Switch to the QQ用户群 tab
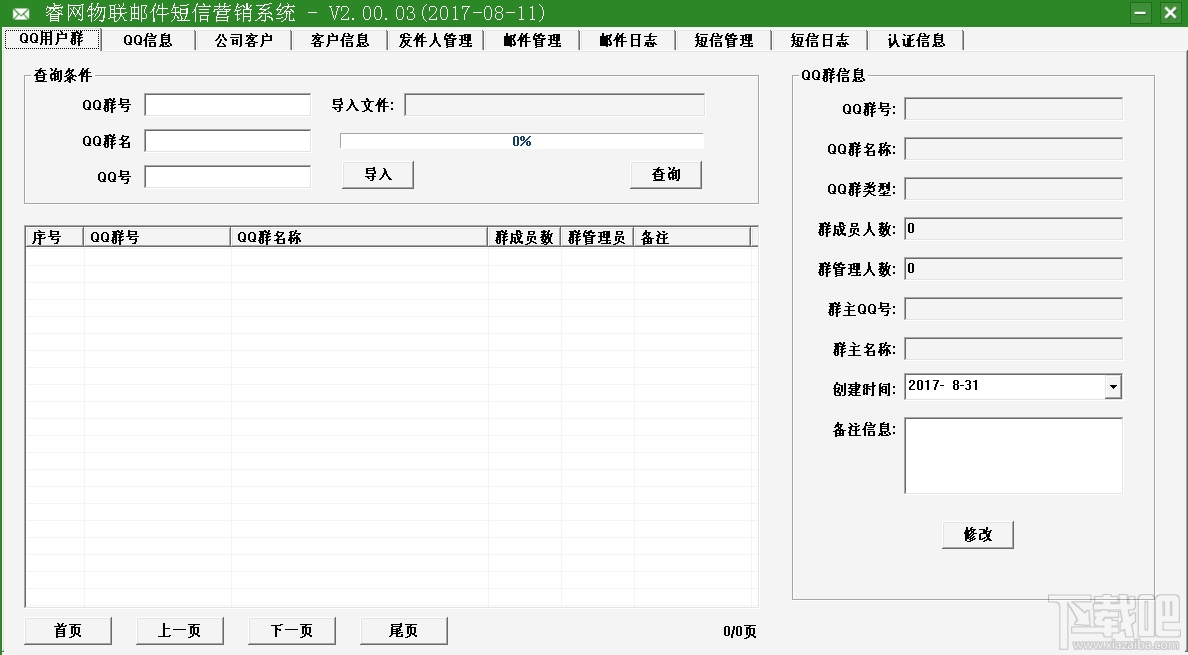The image size is (1188, 655). point(52,39)
